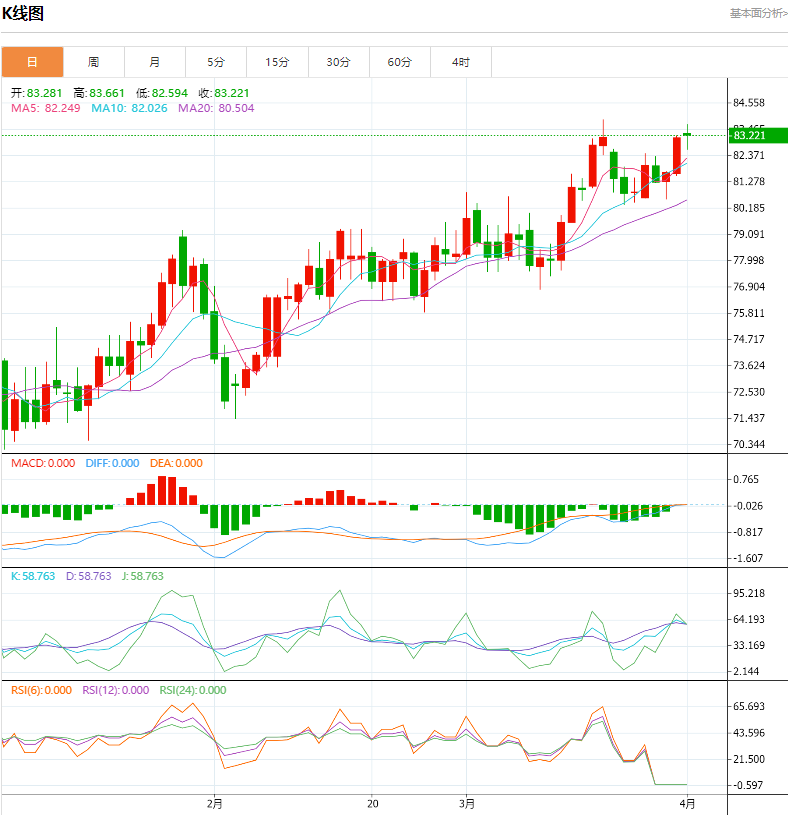
Task: Switch to the 周 weekly tab
Action: (x=93, y=62)
